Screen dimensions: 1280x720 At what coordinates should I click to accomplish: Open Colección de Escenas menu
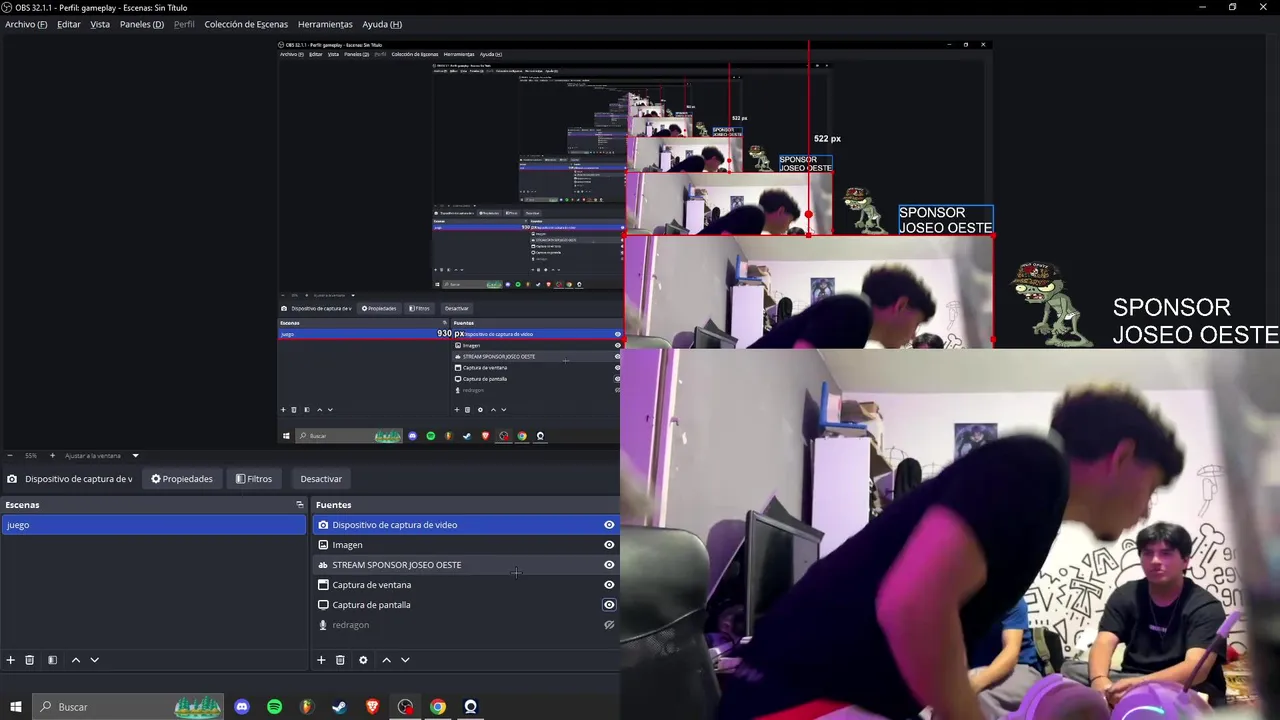tap(246, 24)
